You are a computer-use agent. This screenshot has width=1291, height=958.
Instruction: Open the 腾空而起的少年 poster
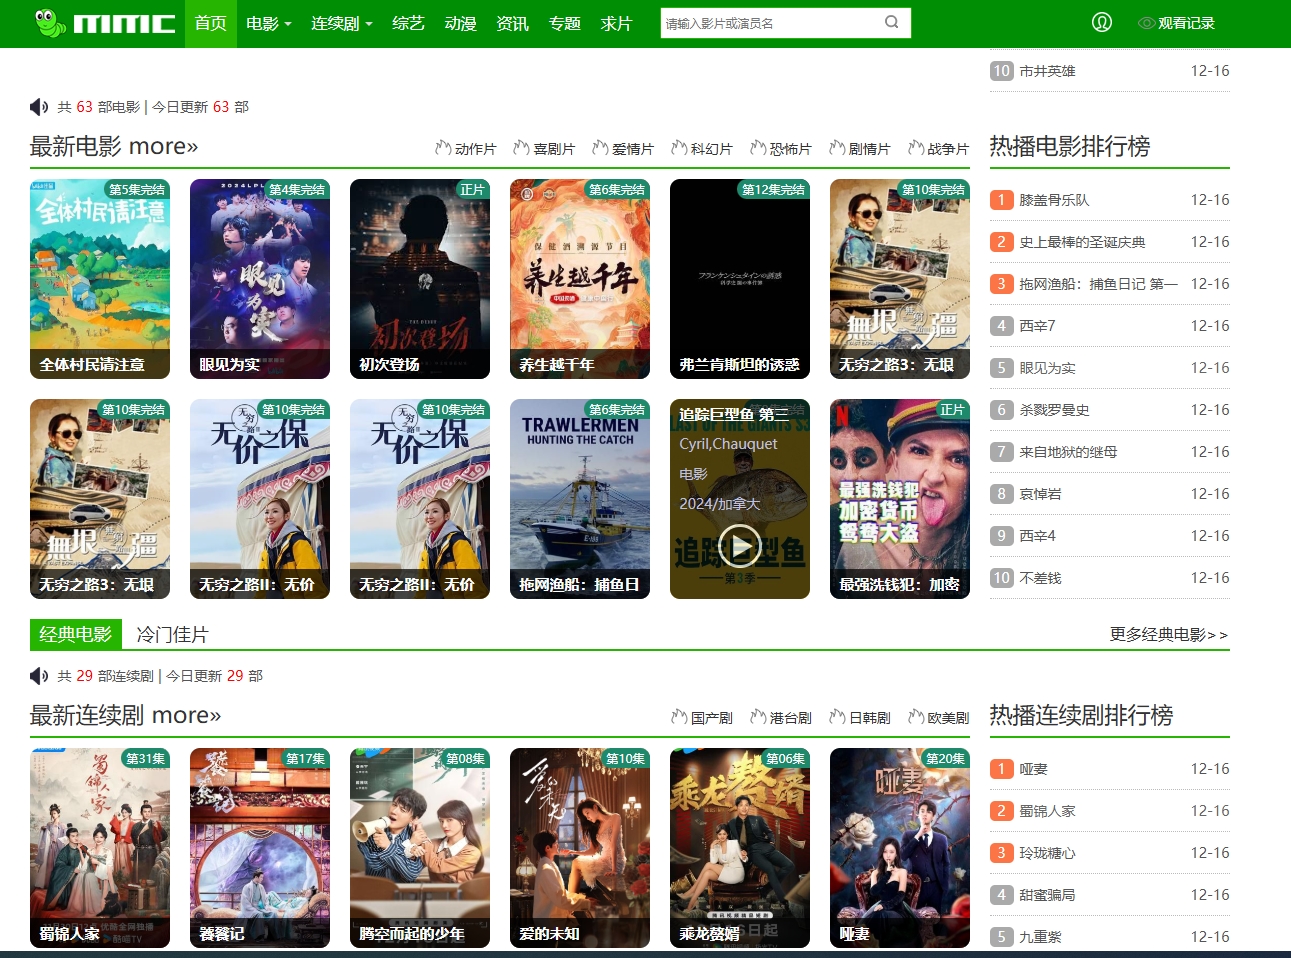point(420,848)
